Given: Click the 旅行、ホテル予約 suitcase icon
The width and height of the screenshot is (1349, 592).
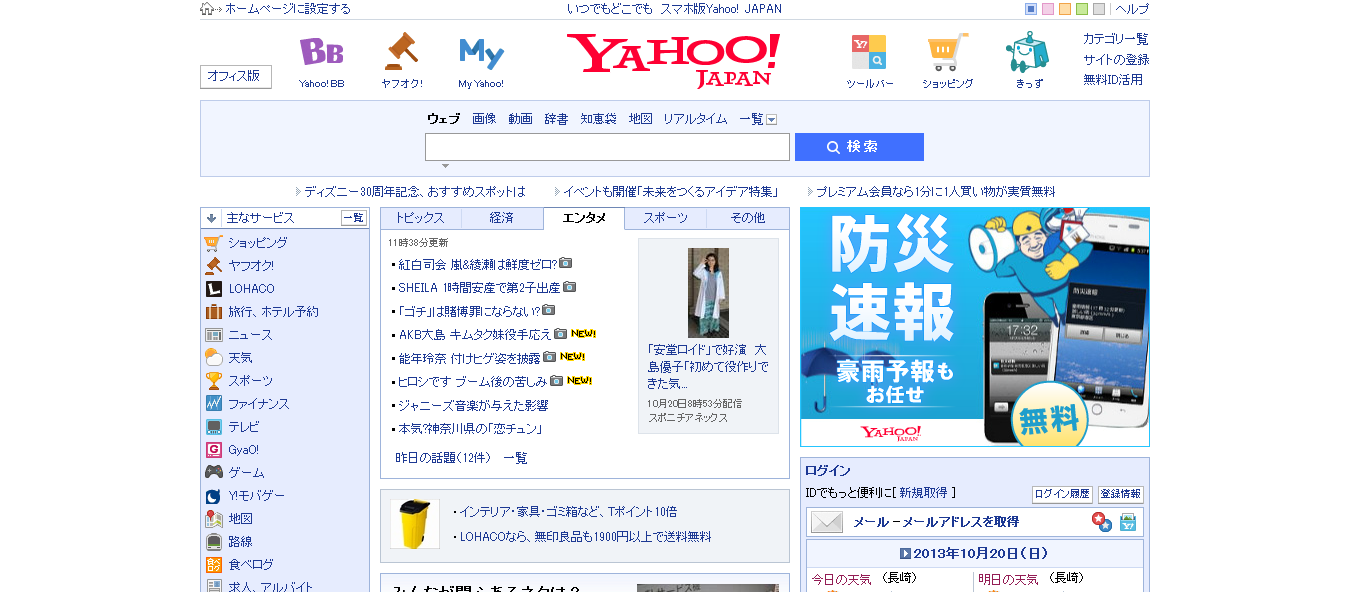Looking at the screenshot, I should (213, 312).
